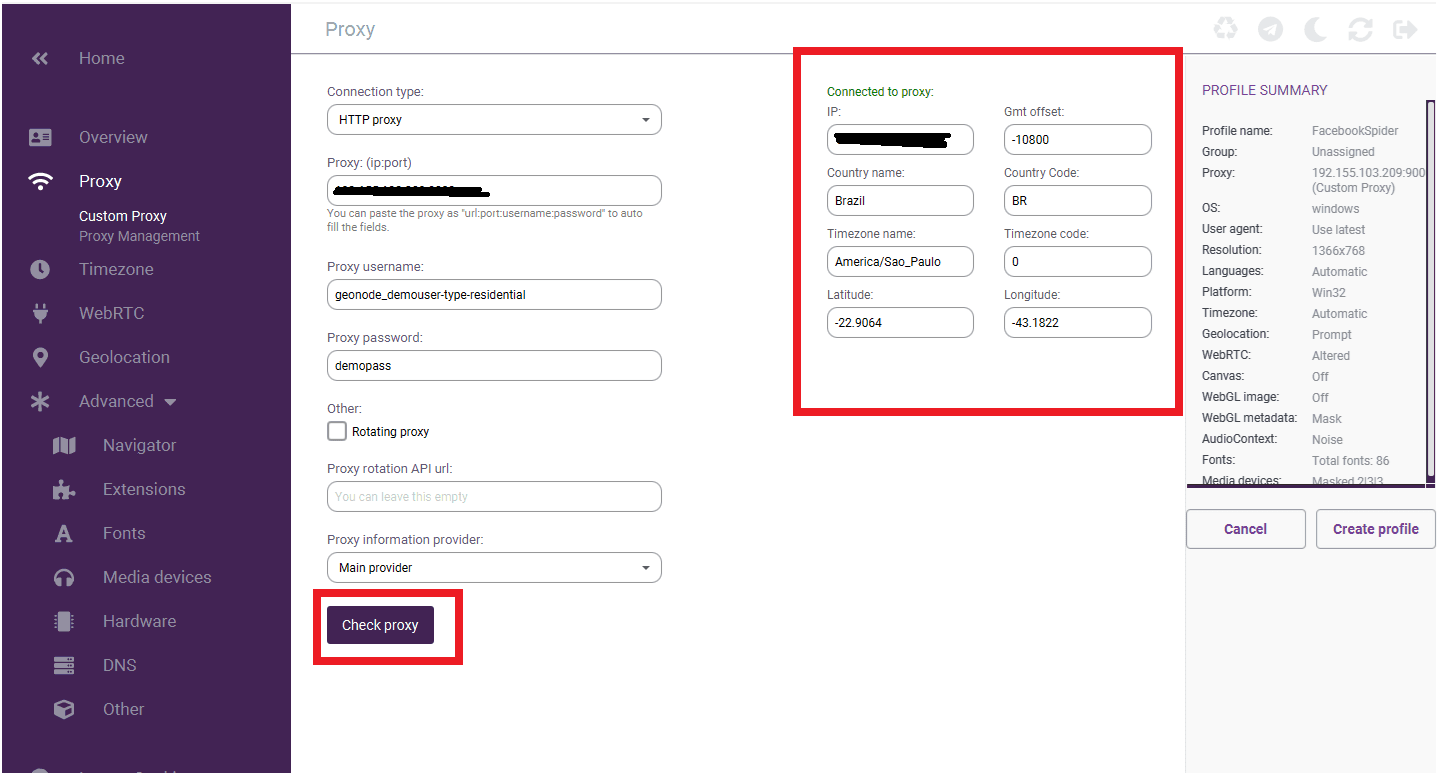Image resolution: width=1438 pixels, height=775 pixels.
Task: Go to the Timezone section
Action: point(116,269)
